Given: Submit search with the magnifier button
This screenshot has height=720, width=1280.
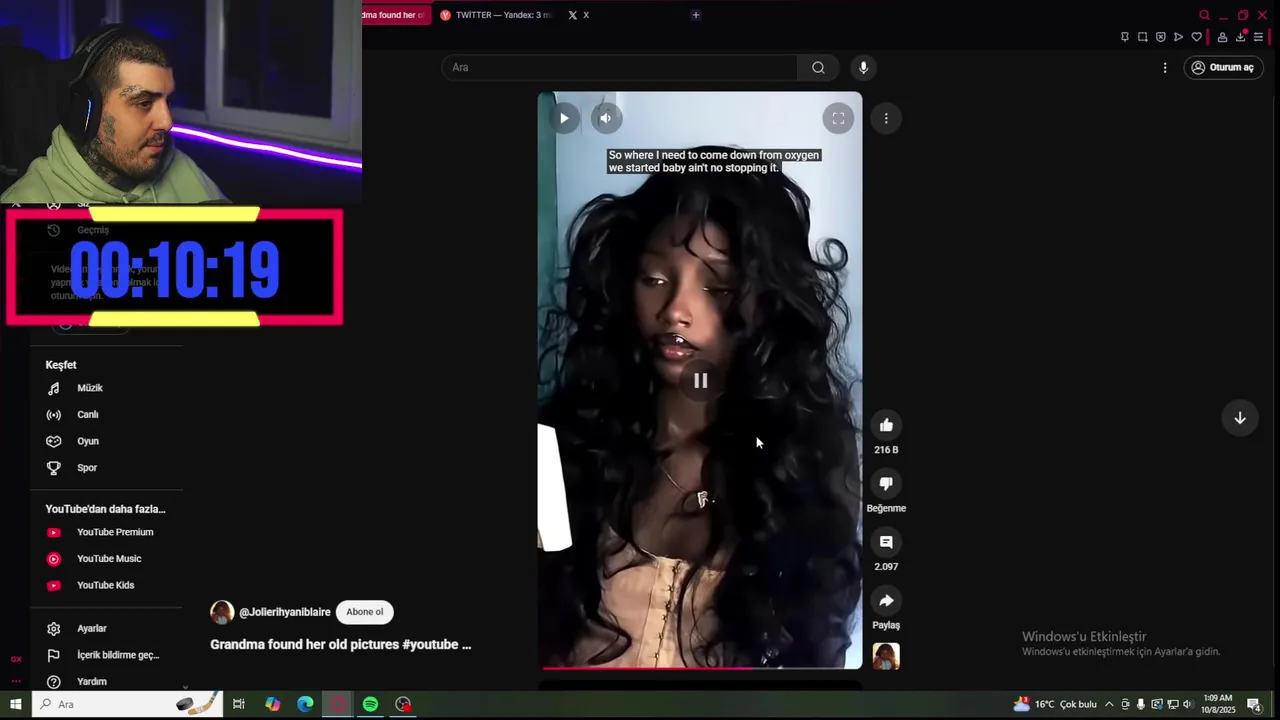Looking at the screenshot, I should (x=818, y=67).
